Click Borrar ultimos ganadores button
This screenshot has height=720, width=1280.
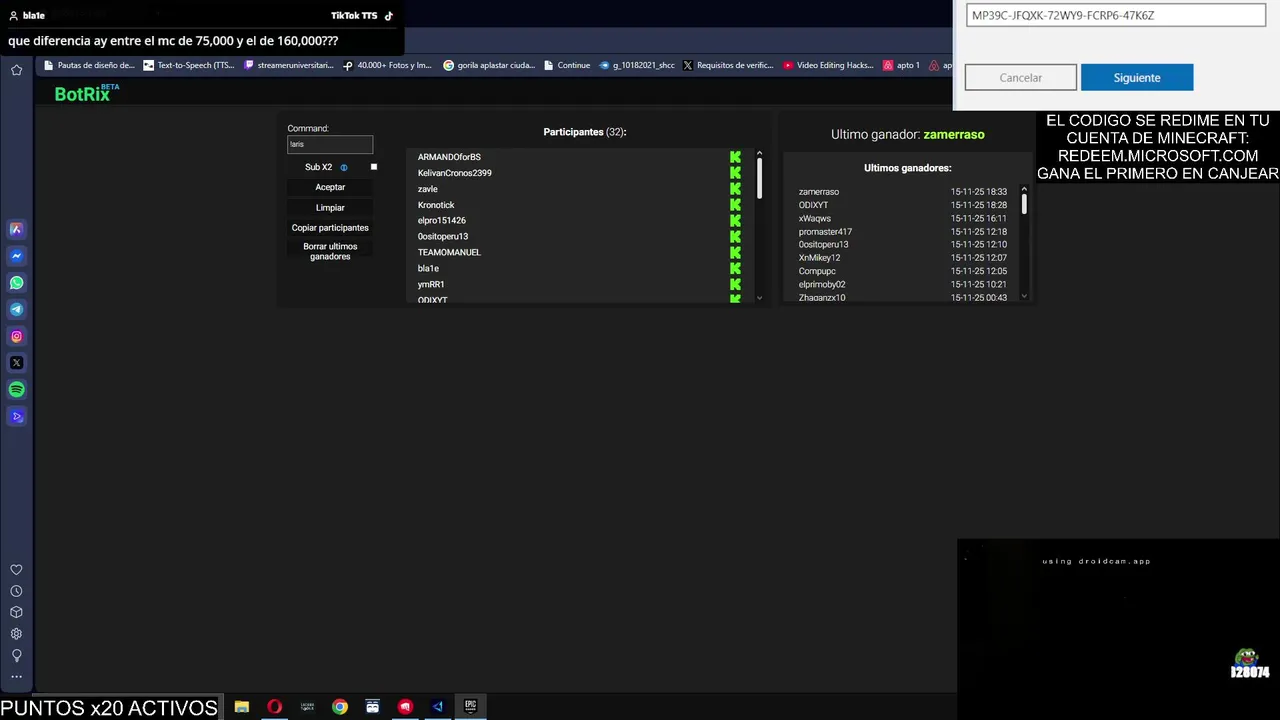coord(330,251)
